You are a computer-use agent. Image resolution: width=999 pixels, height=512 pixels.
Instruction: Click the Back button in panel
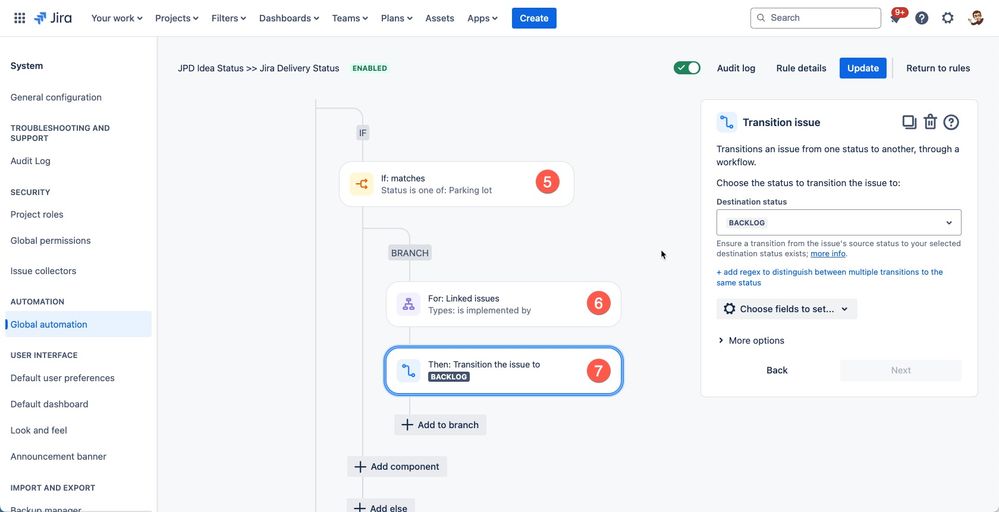point(777,371)
